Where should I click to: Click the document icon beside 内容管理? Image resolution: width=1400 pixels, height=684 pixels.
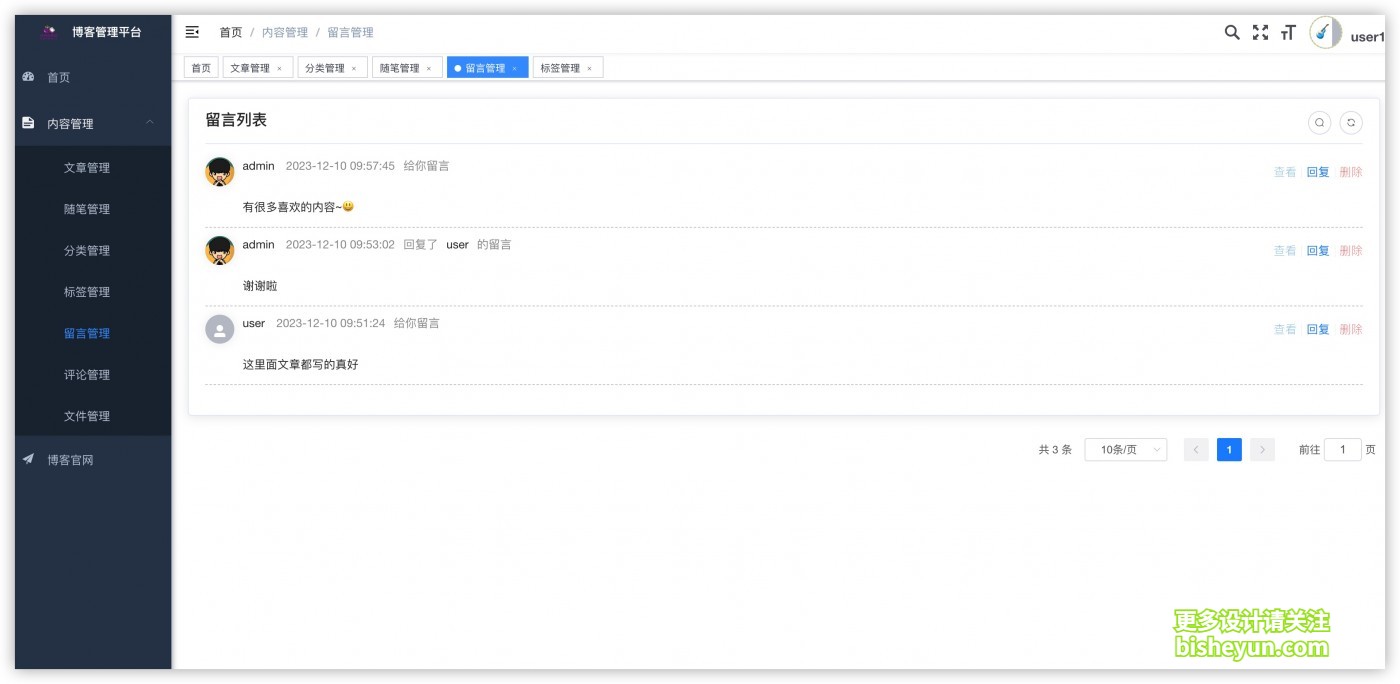[x=28, y=123]
